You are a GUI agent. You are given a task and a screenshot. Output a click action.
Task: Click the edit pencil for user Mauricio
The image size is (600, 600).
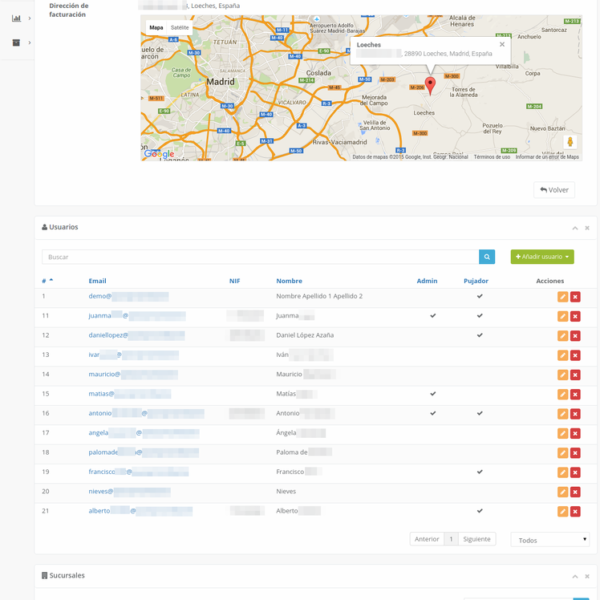(x=562, y=375)
